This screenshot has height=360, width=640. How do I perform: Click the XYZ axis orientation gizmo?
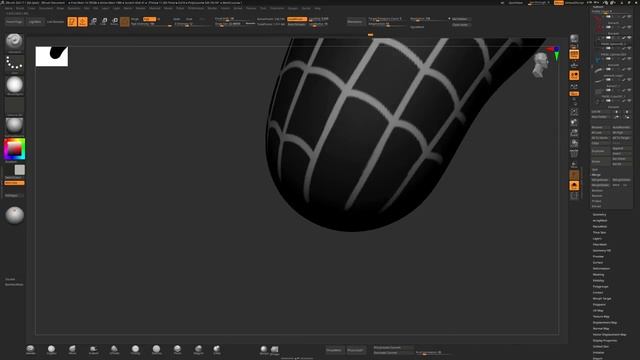(x=555, y=52)
